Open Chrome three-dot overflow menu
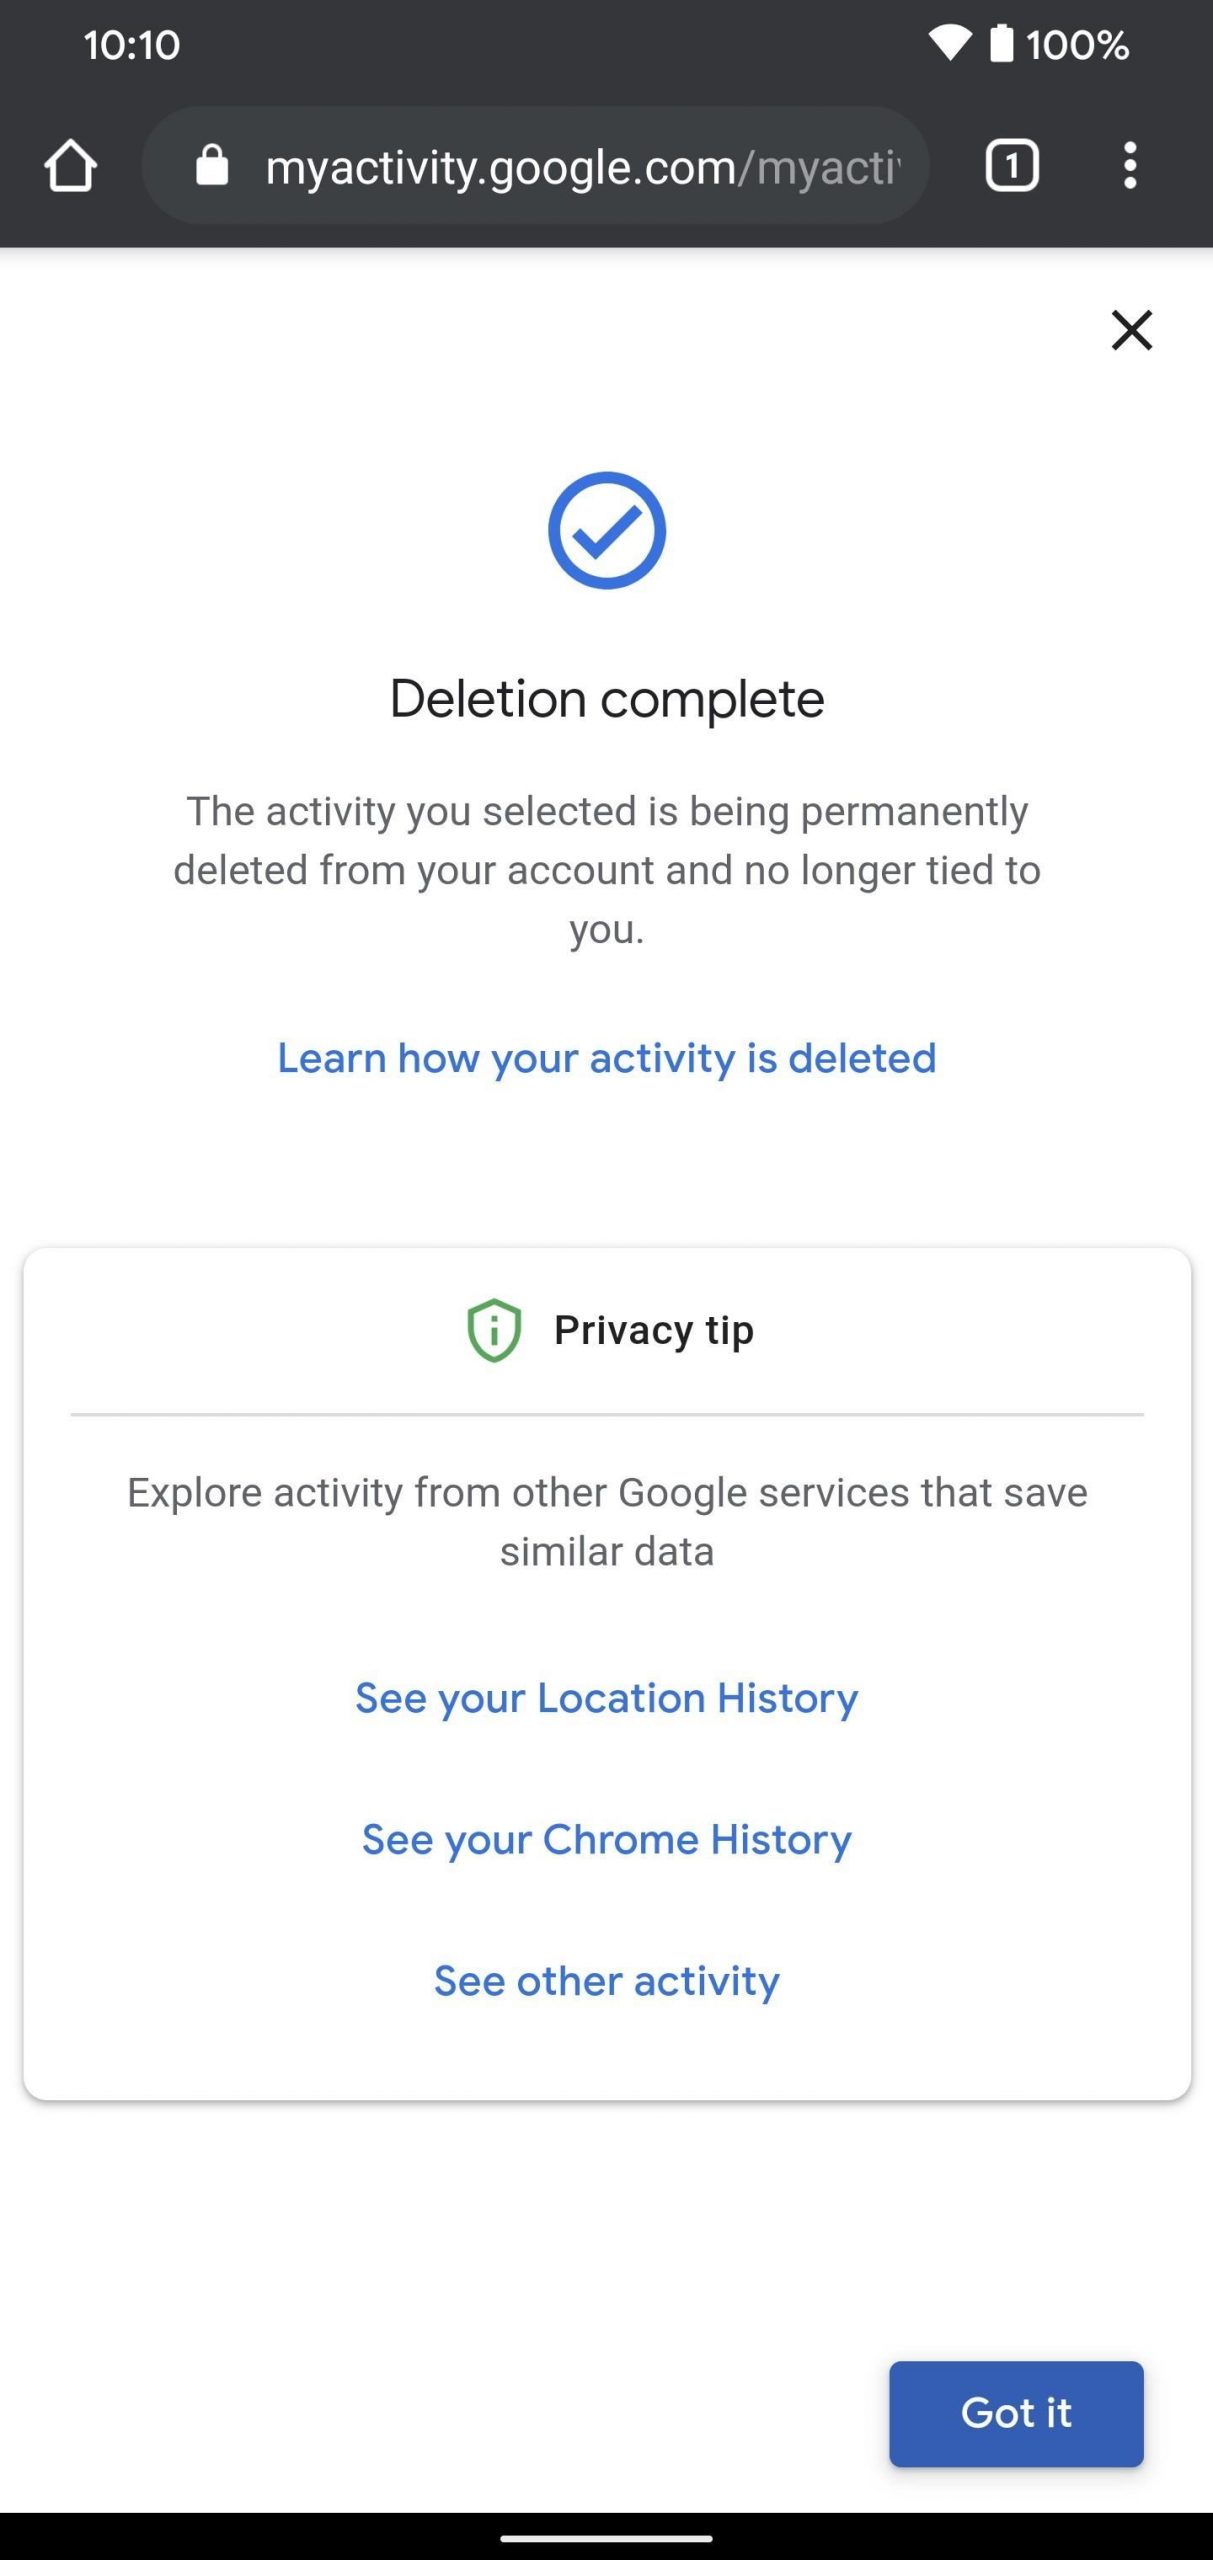This screenshot has height=2560, width=1213. click(1130, 165)
